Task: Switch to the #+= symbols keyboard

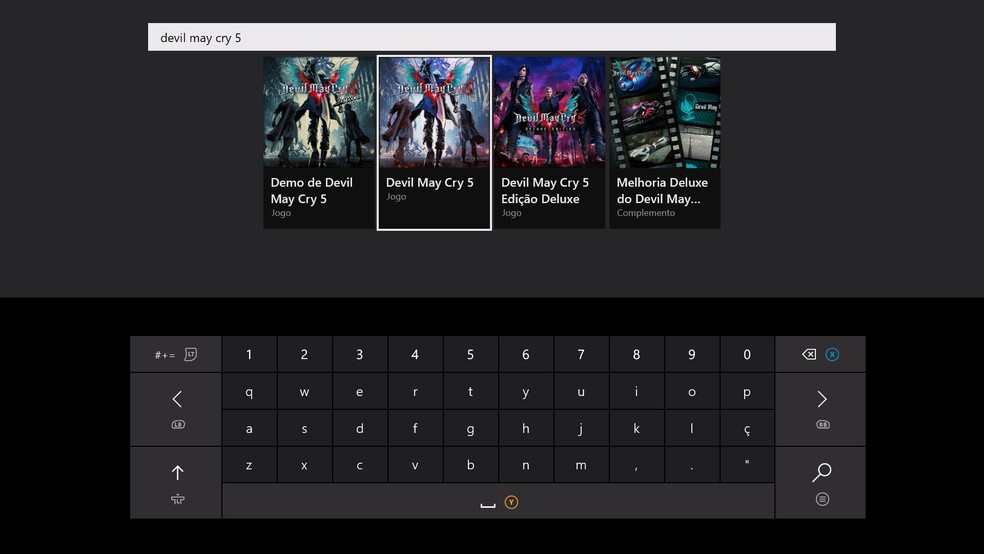Action: (x=176, y=354)
